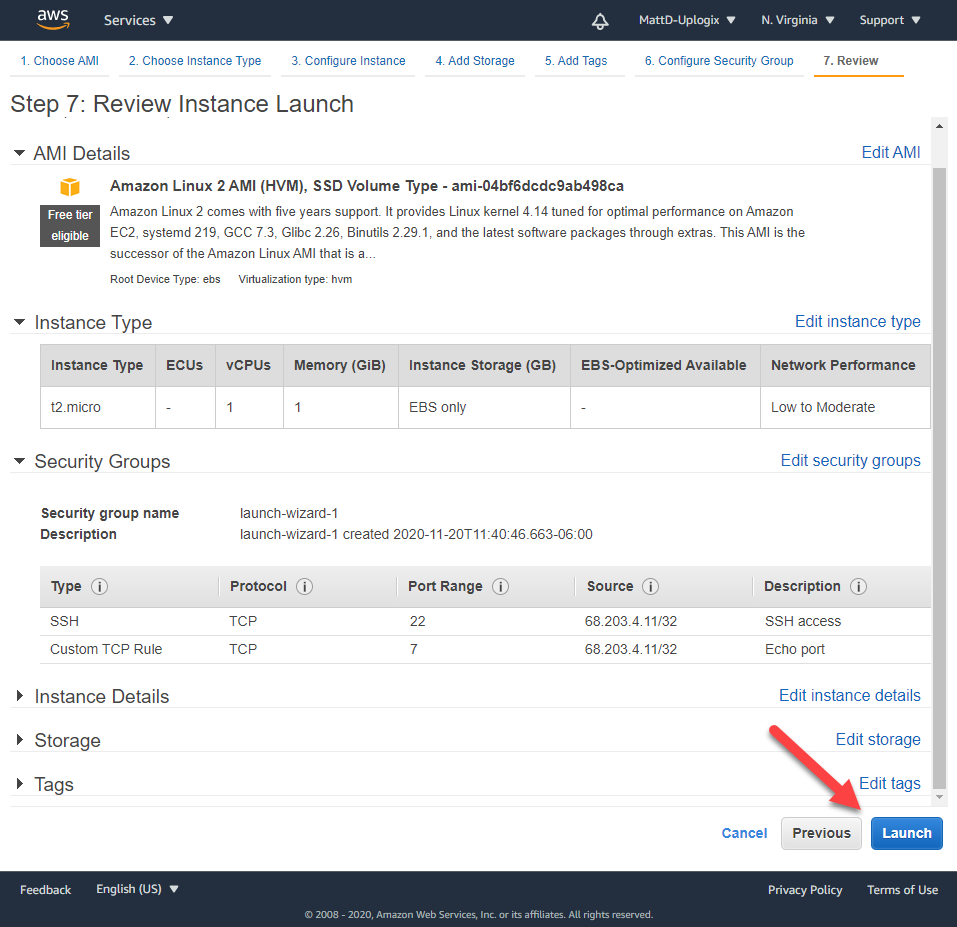This screenshot has height=927, width=957.
Task: Click info icon beside Protocol column
Action: (x=305, y=587)
